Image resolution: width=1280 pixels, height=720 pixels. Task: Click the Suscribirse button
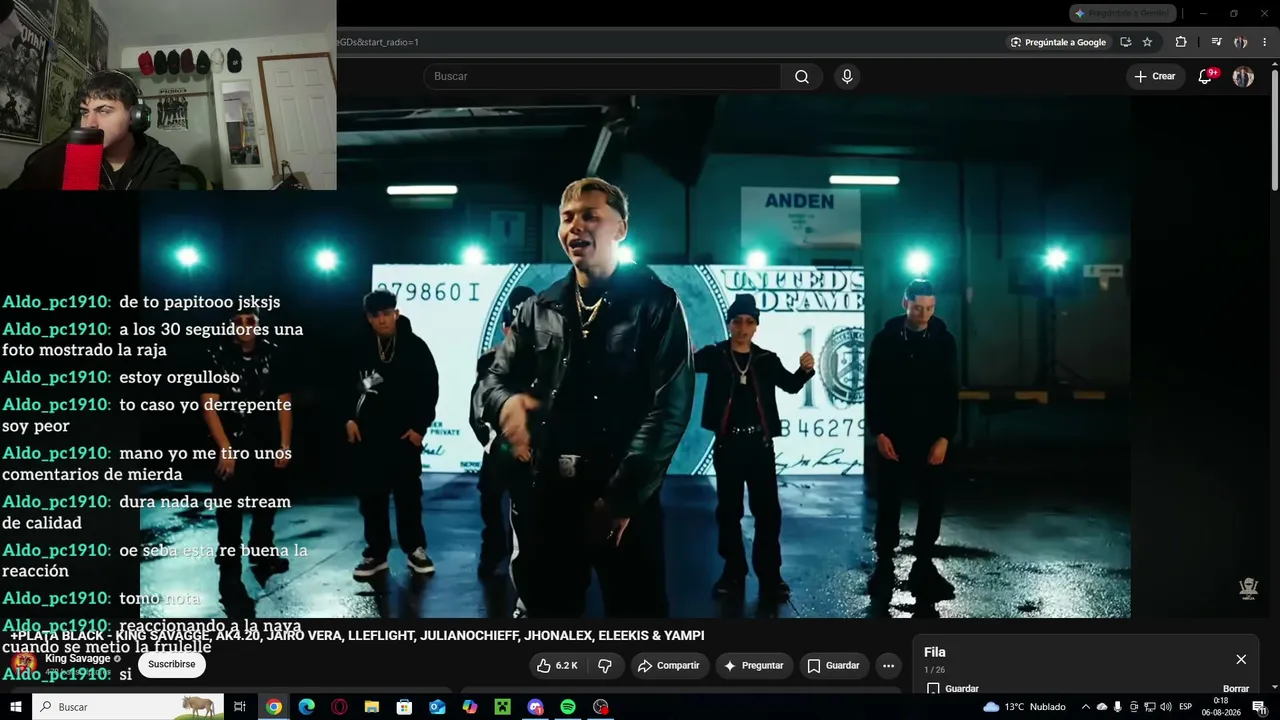pyautogui.click(x=172, y=664)
